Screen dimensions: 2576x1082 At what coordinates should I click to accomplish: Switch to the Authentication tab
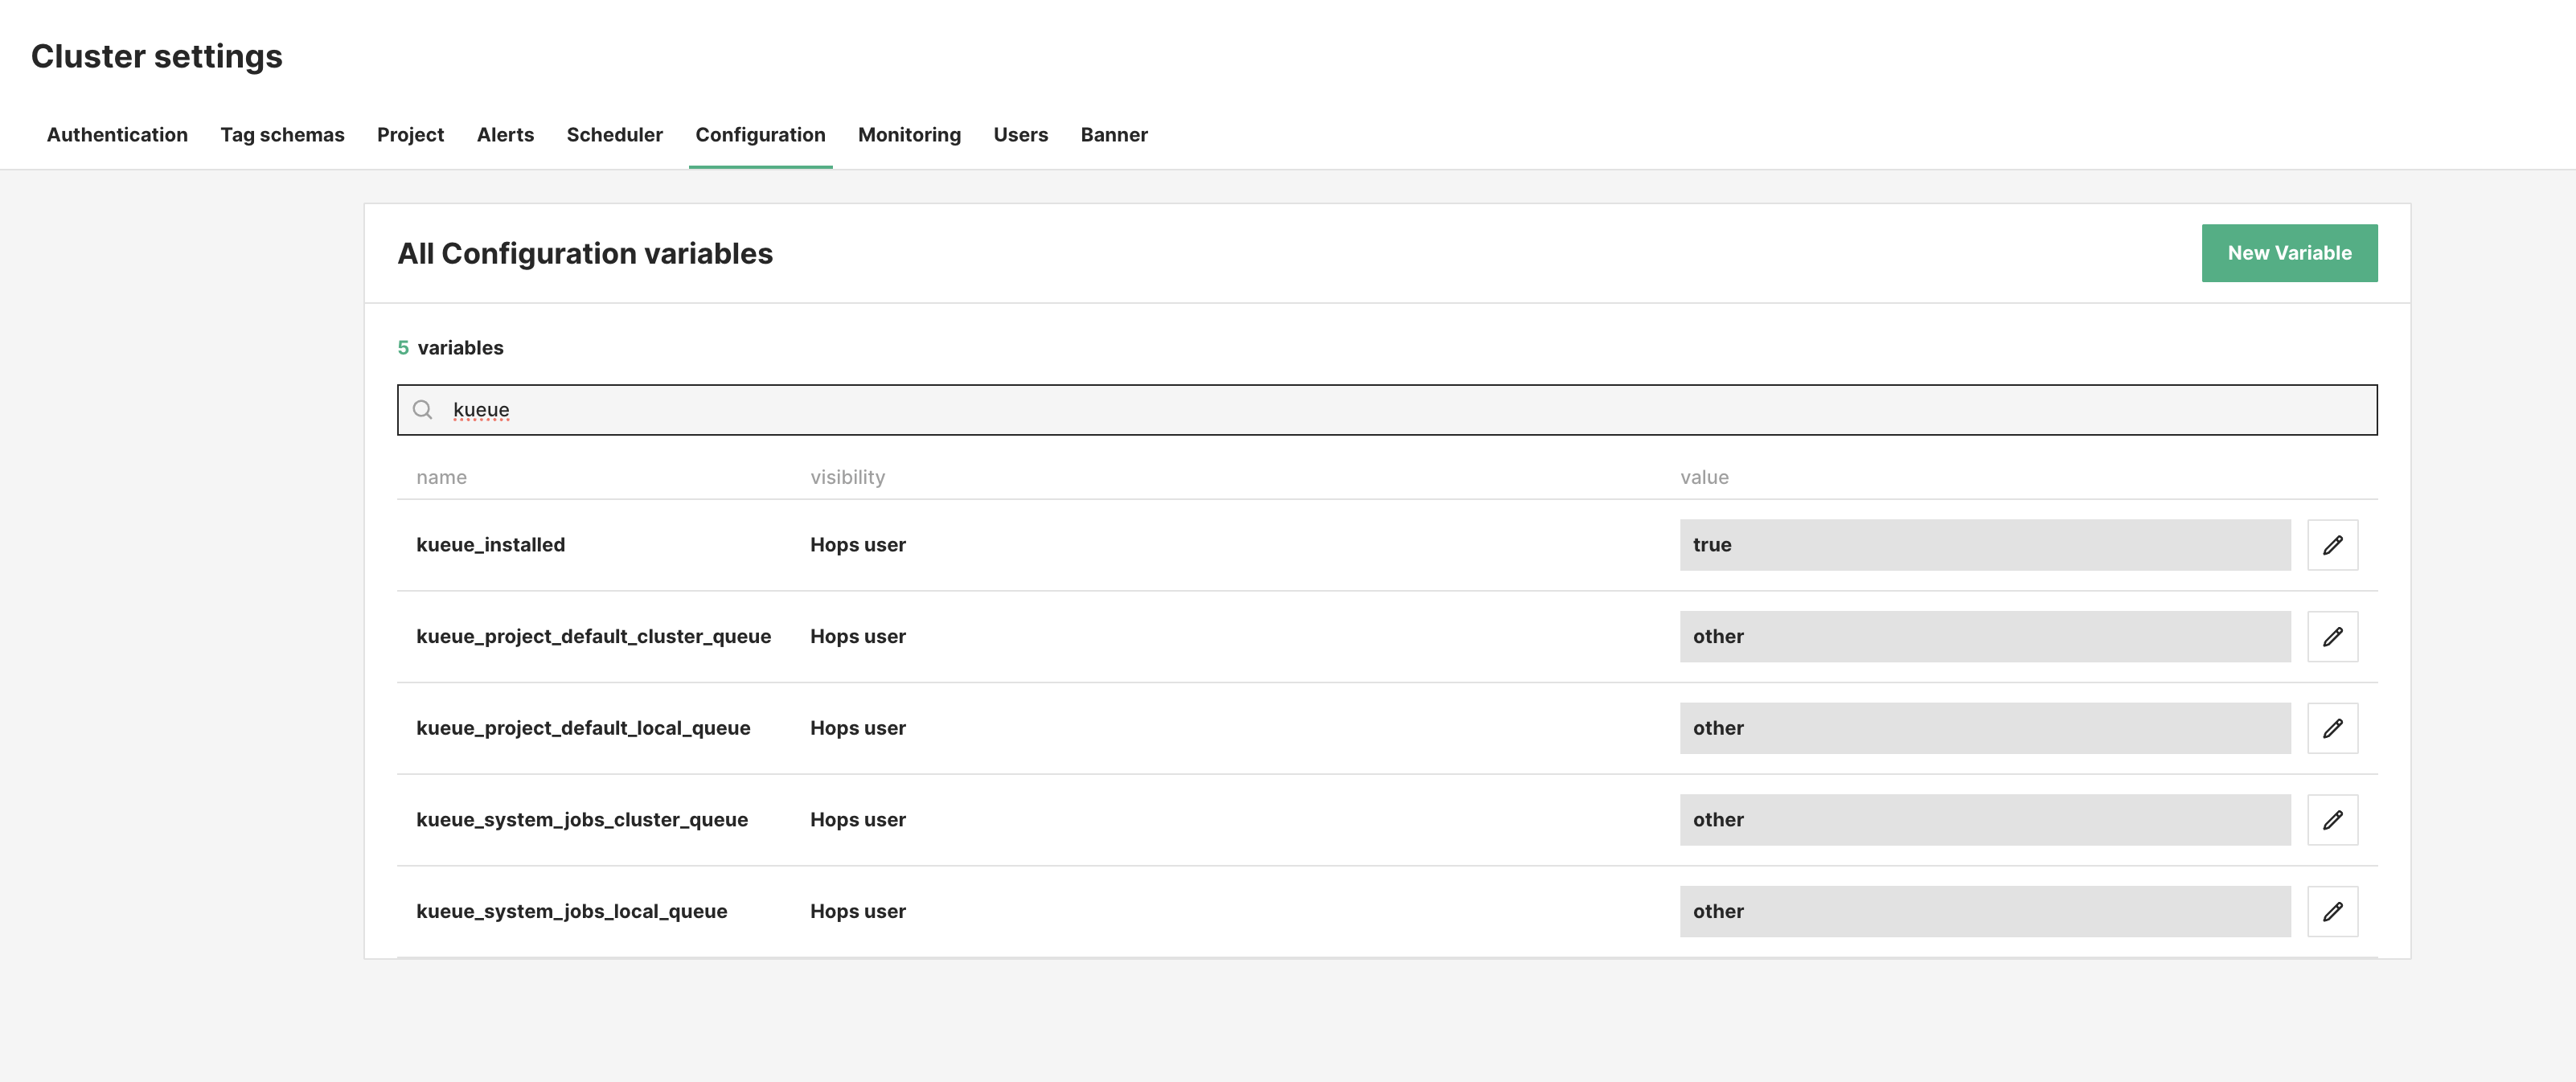coord(117,134)
